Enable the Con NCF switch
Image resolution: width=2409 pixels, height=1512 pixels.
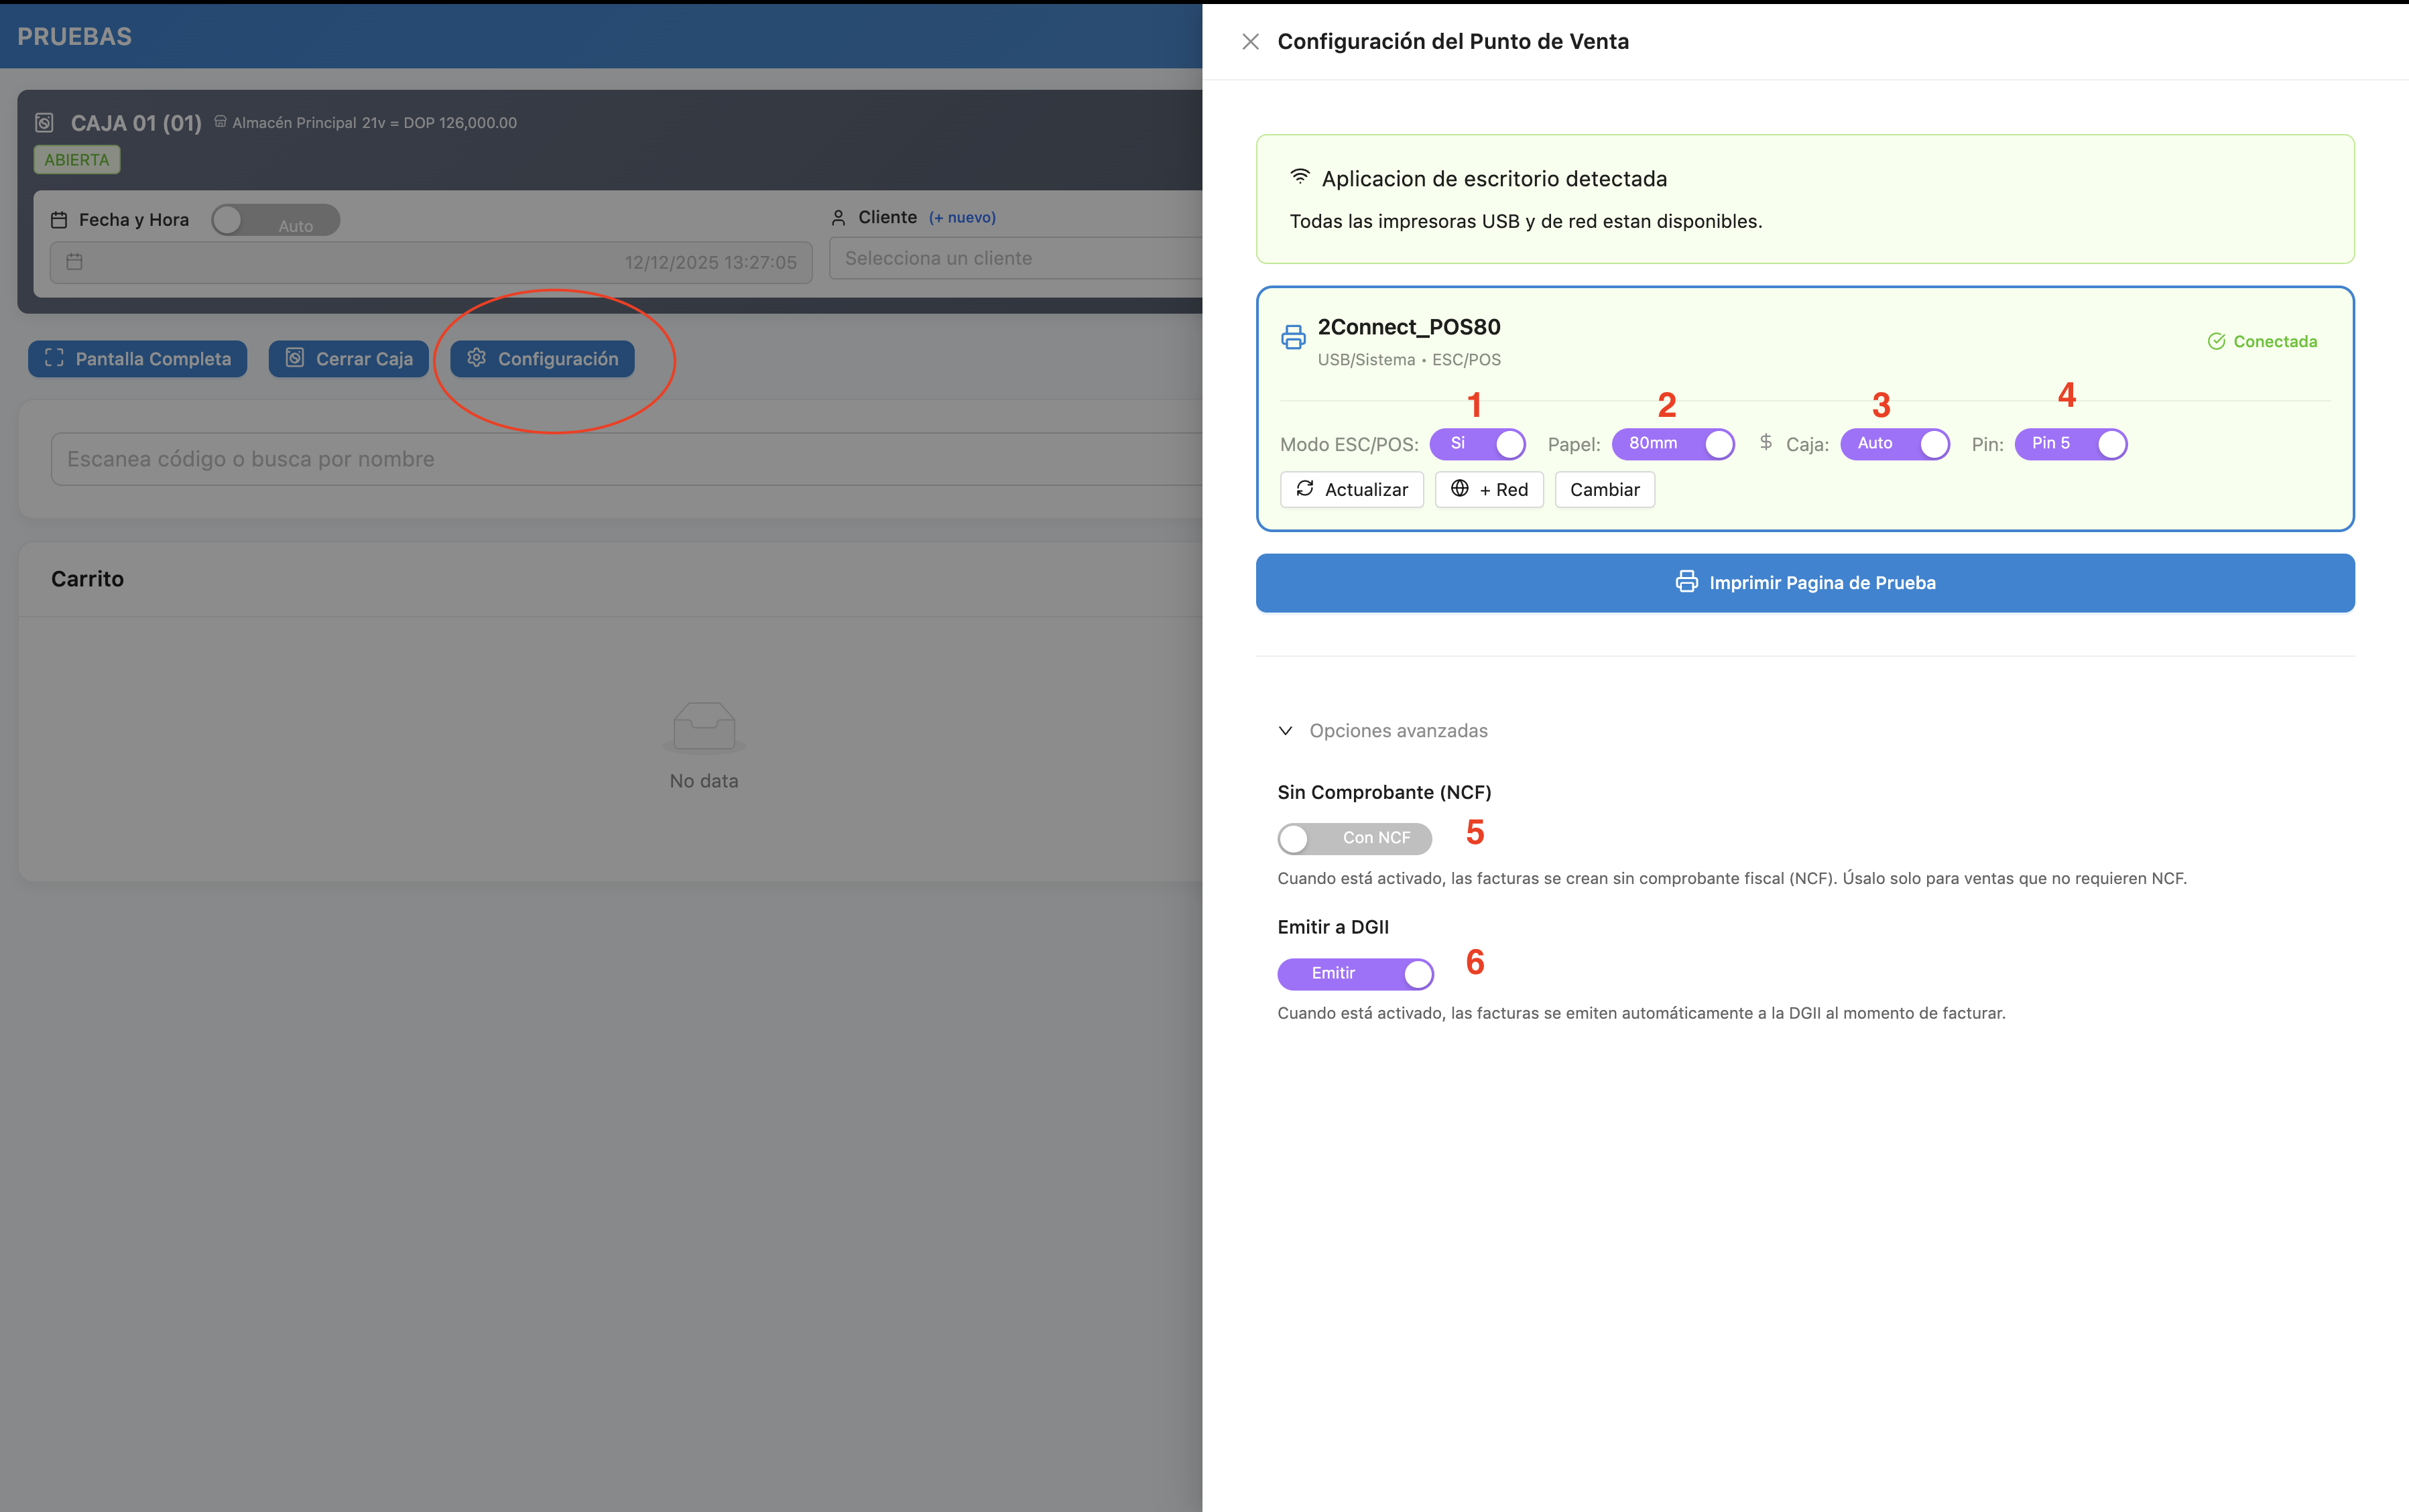click(x=1354, y=838)
